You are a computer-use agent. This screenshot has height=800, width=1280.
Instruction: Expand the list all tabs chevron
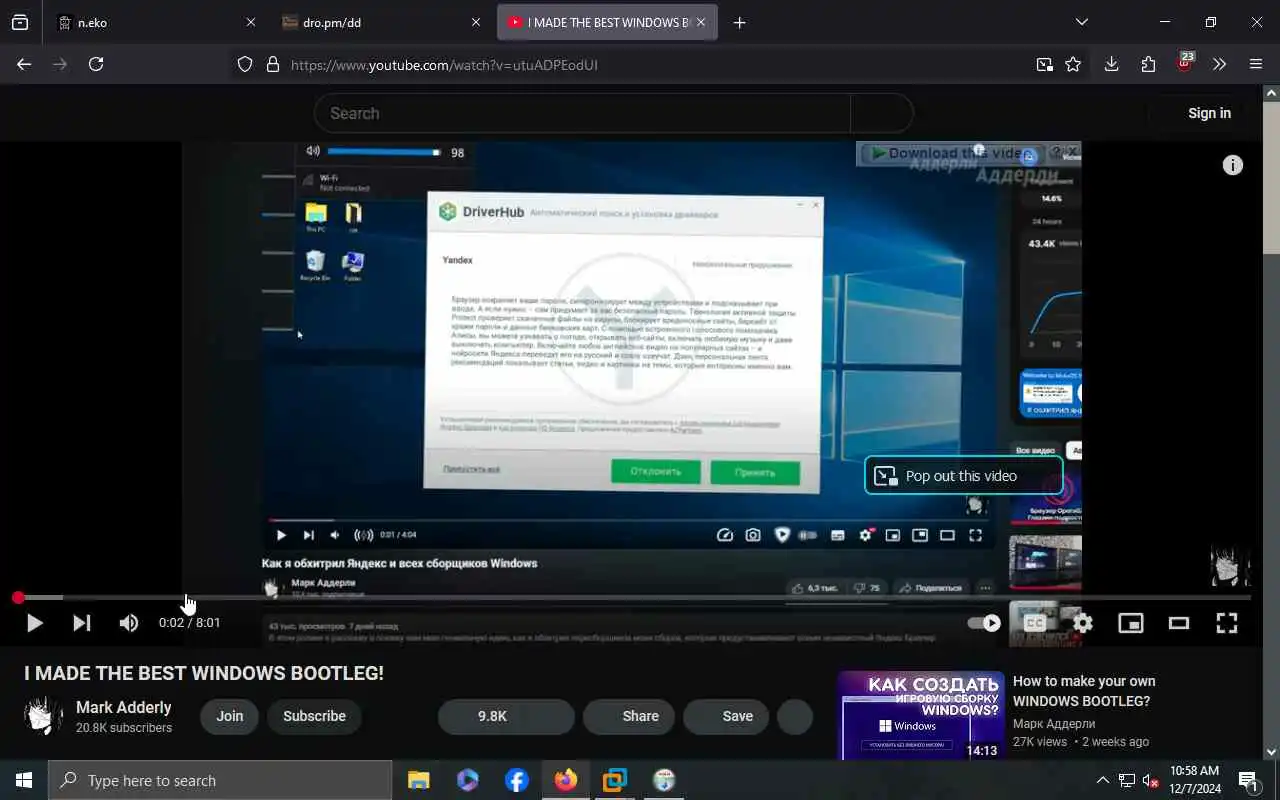click(x=1081, y=22)
